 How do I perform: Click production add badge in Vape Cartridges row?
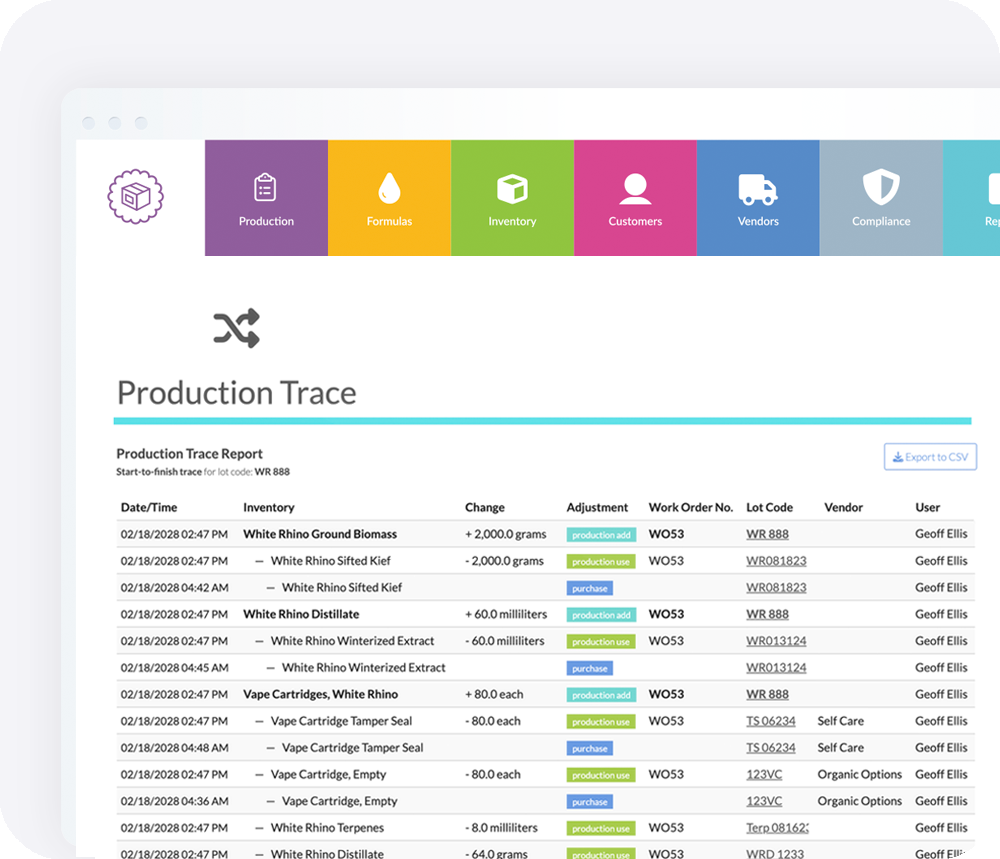pyautogui.click(x=601, y=695)
